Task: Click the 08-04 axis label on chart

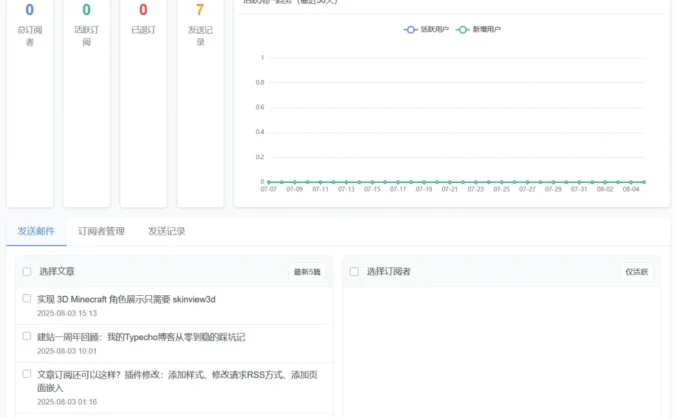Action: 631,189
